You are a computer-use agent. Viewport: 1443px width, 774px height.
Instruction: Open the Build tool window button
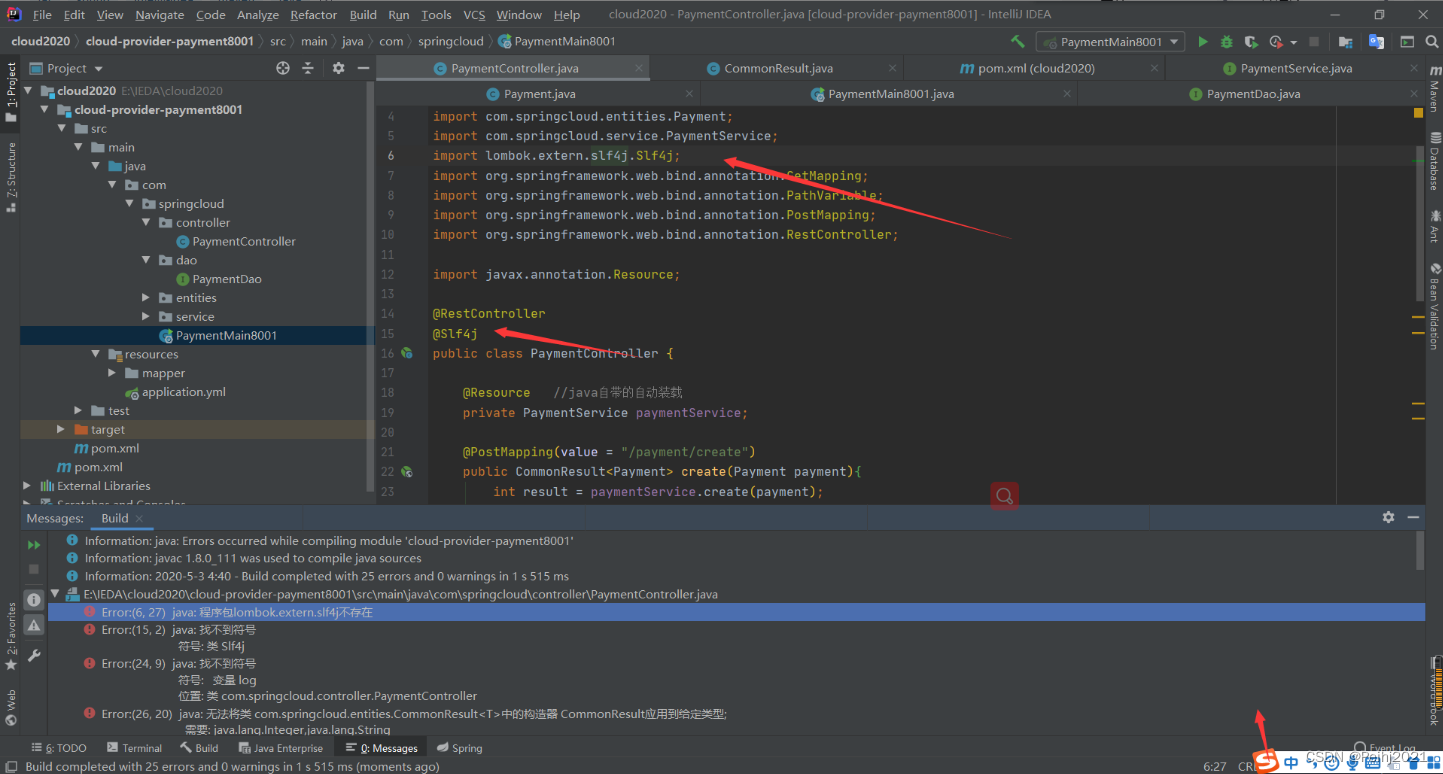coord(199,748)
